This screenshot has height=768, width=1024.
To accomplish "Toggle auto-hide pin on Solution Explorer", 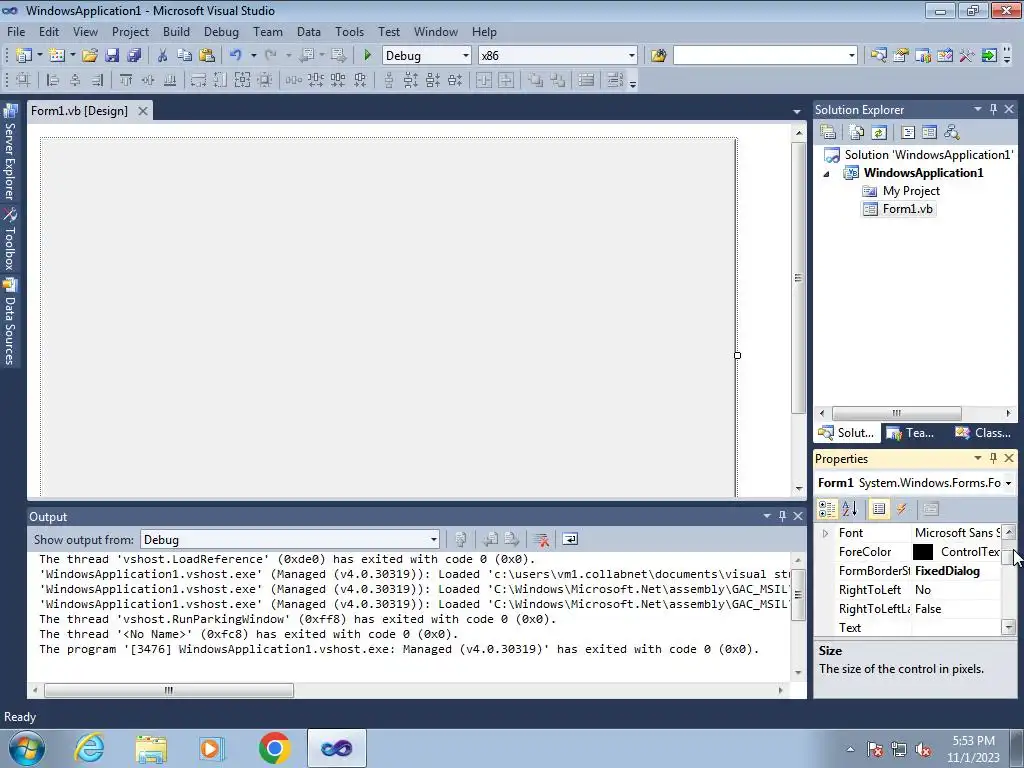I will click(x=993, y=109).
